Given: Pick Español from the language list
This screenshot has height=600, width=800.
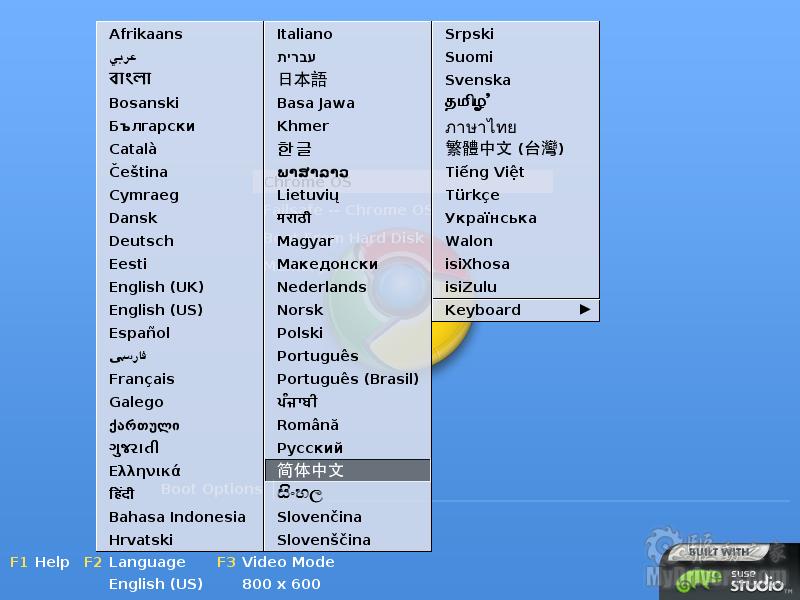Looking at the screenshot, I should click(x=139, y=333).
